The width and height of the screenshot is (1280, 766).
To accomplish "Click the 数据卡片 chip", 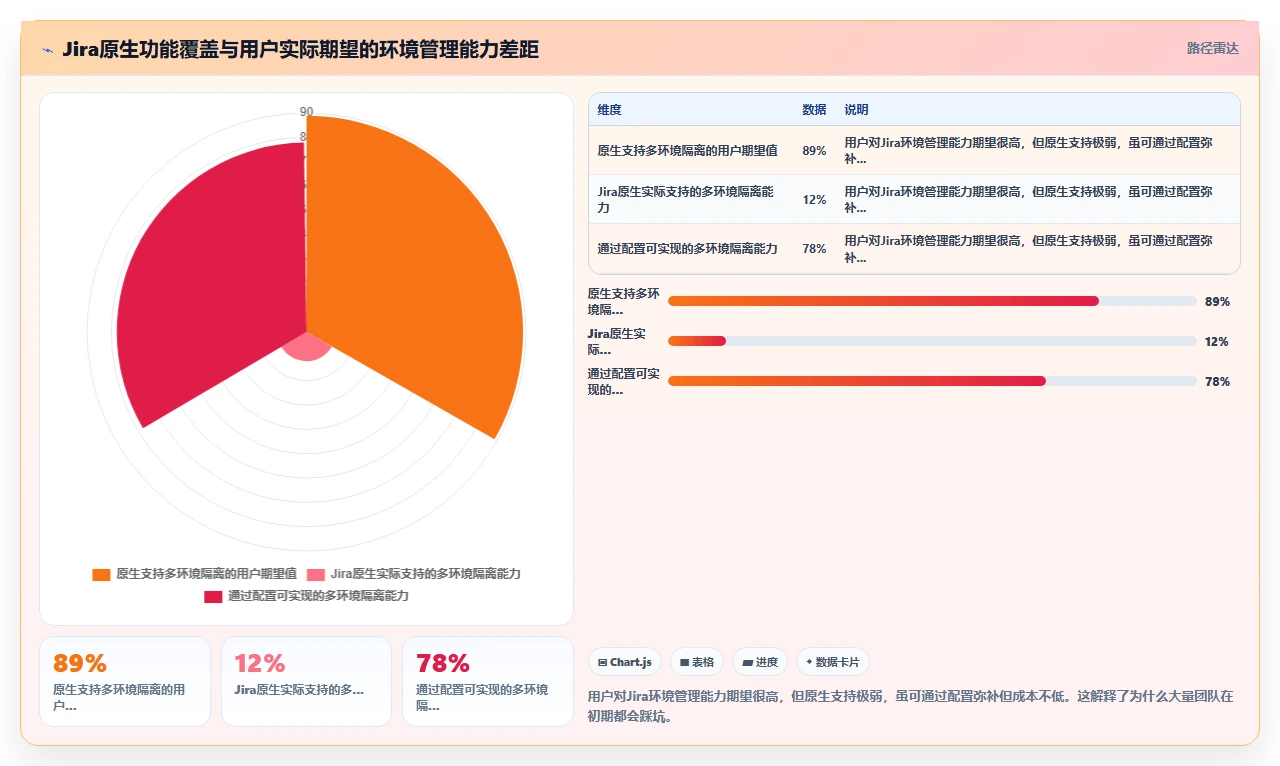I will point(832,662).
